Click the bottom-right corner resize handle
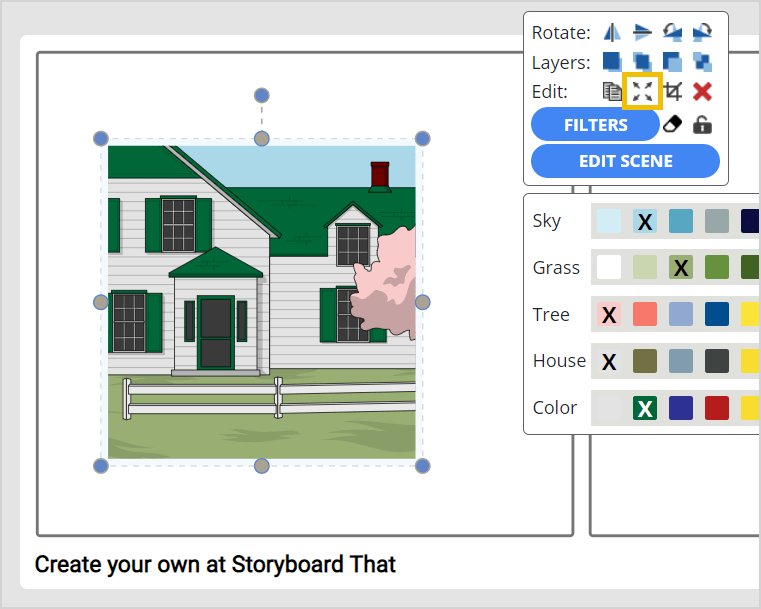 (x=423, y=466)
